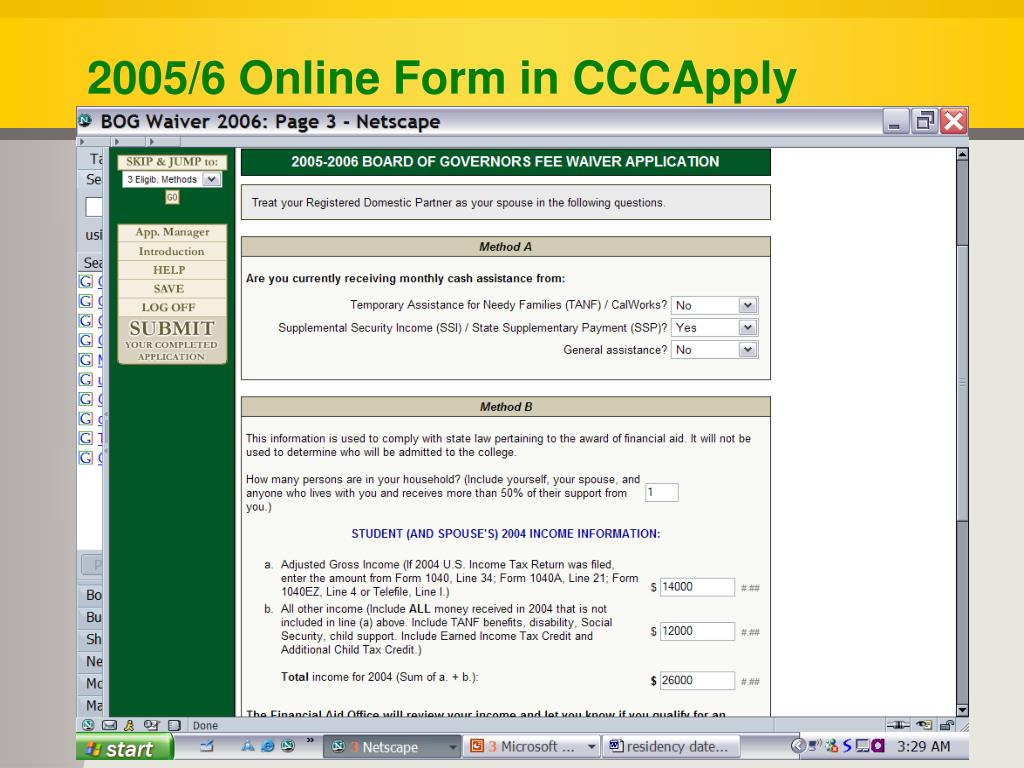The image size is (1024, 768).
Task: Launch Netscape from quick launch icon
Action: click(x=287, y=746)
